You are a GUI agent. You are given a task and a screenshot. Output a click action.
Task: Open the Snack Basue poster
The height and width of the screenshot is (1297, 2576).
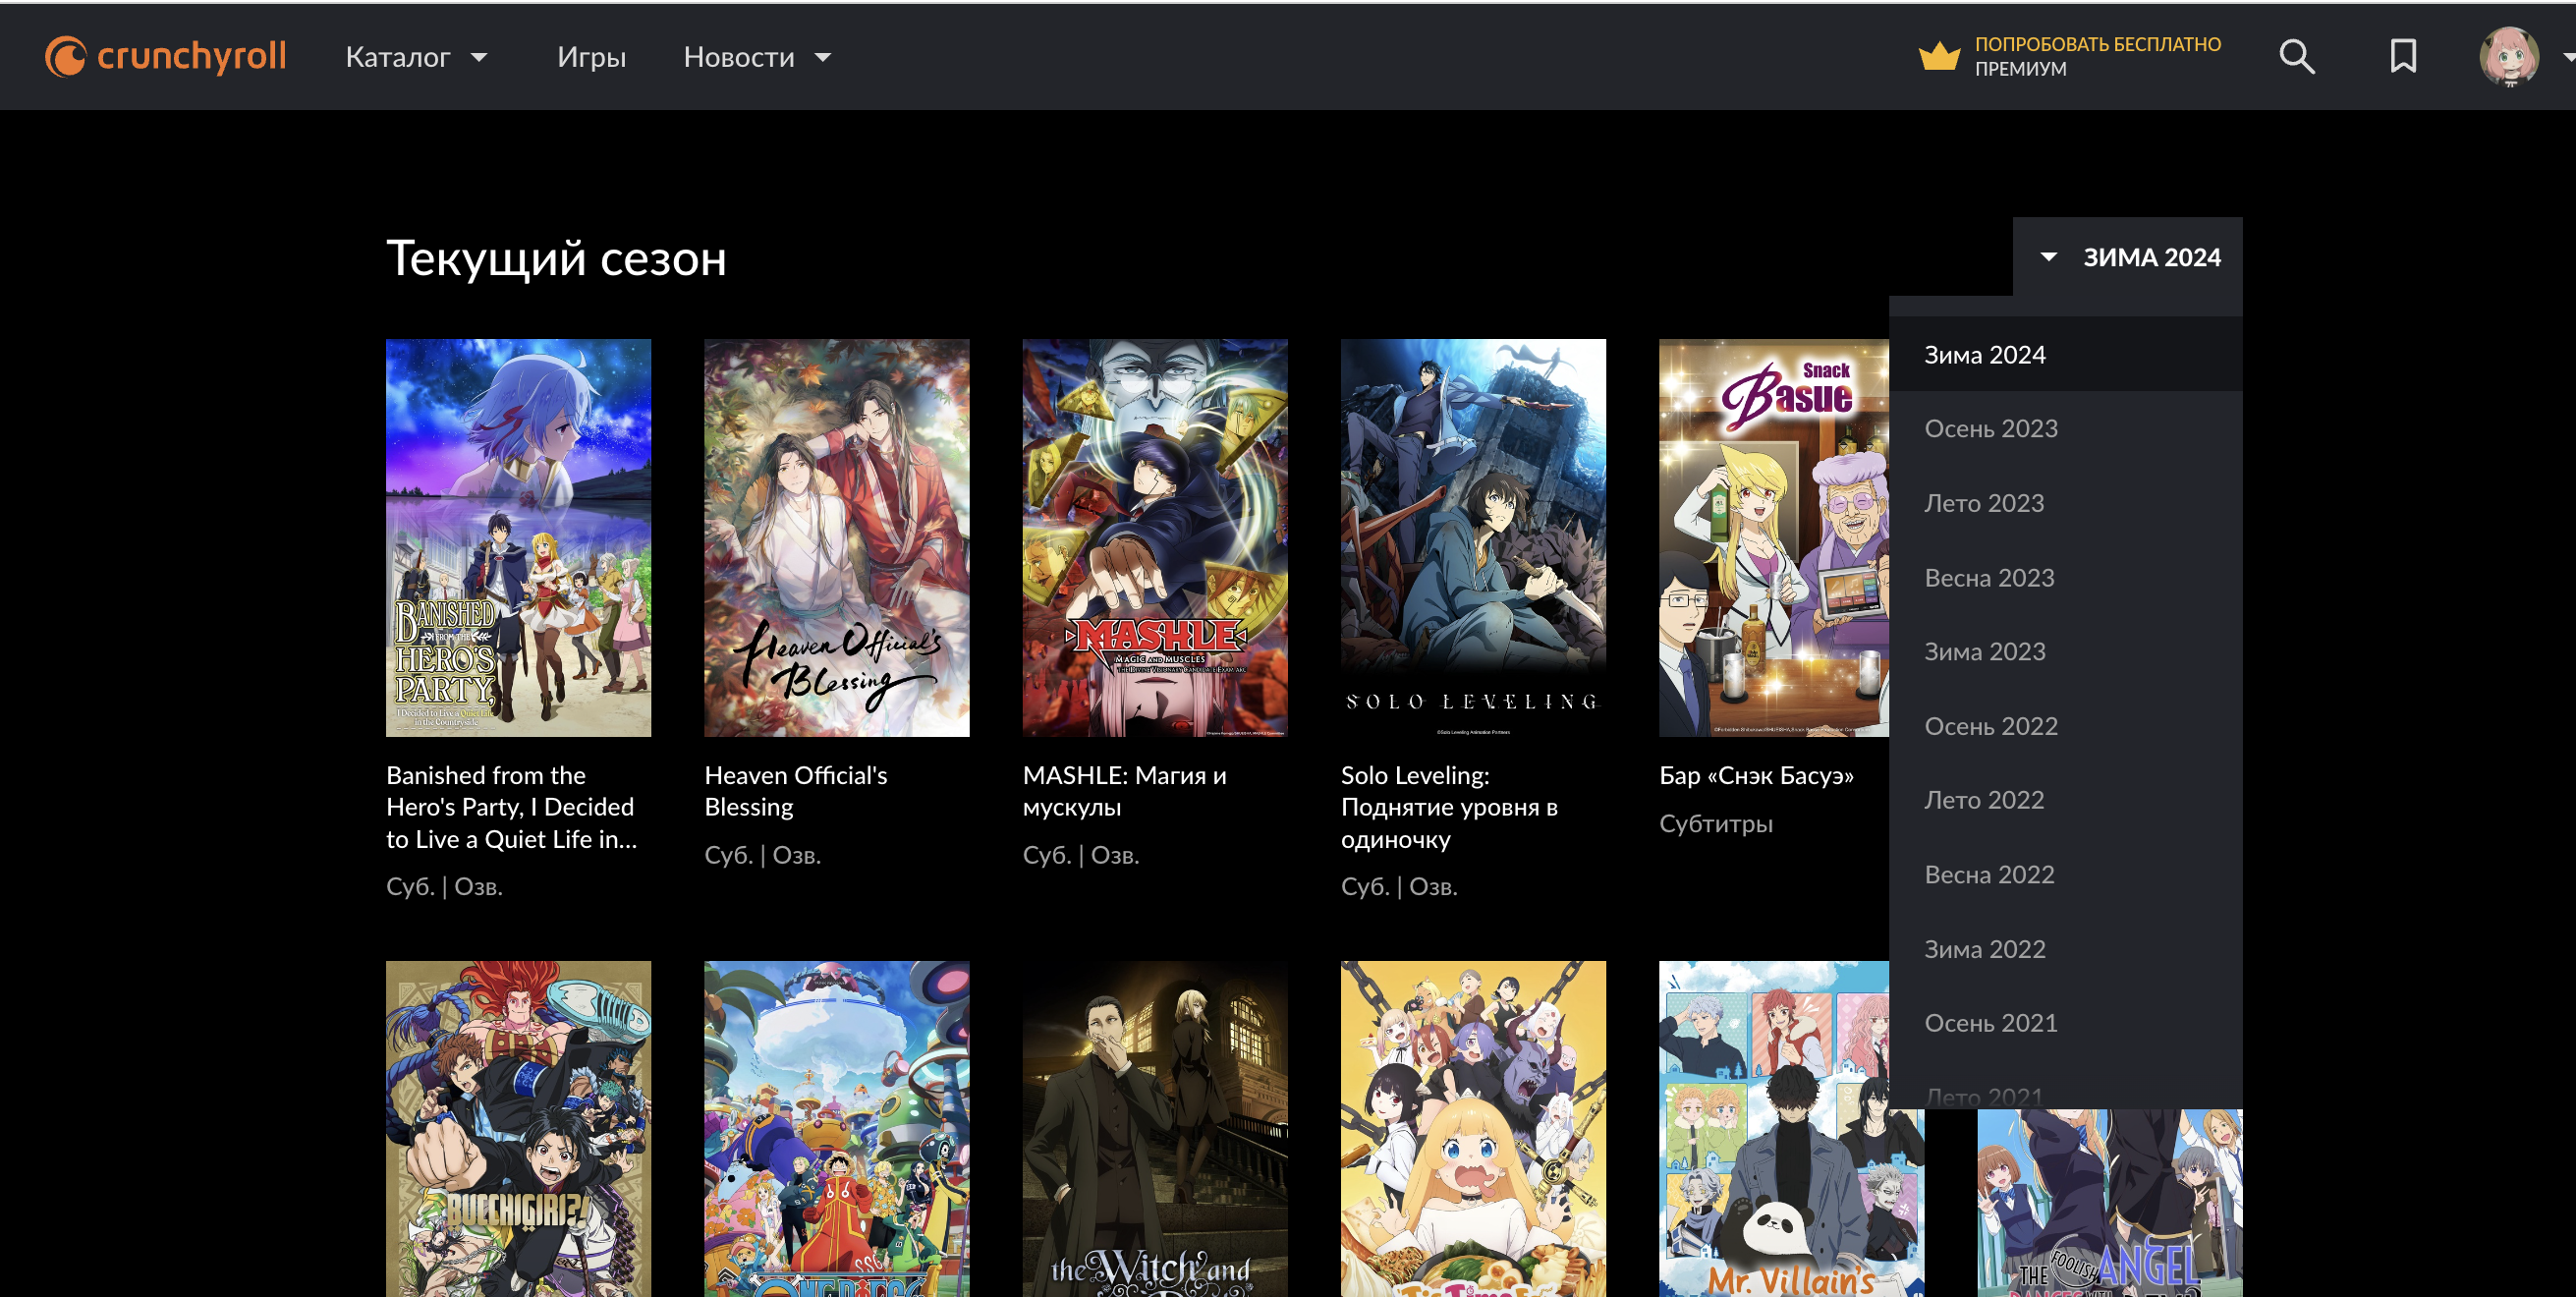(x=1774, y=537)
